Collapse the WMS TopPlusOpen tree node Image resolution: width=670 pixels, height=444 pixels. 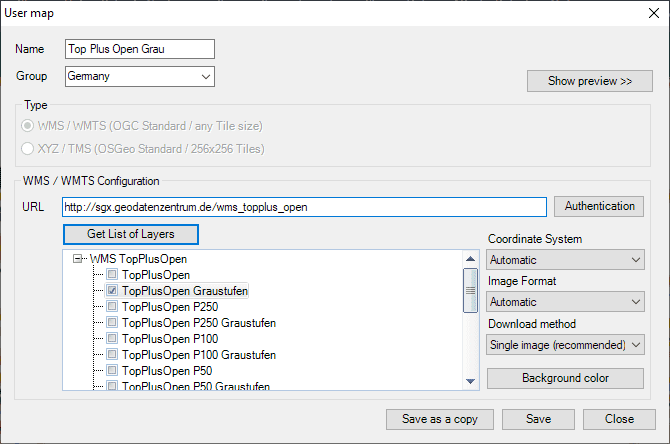click(77, 259)
